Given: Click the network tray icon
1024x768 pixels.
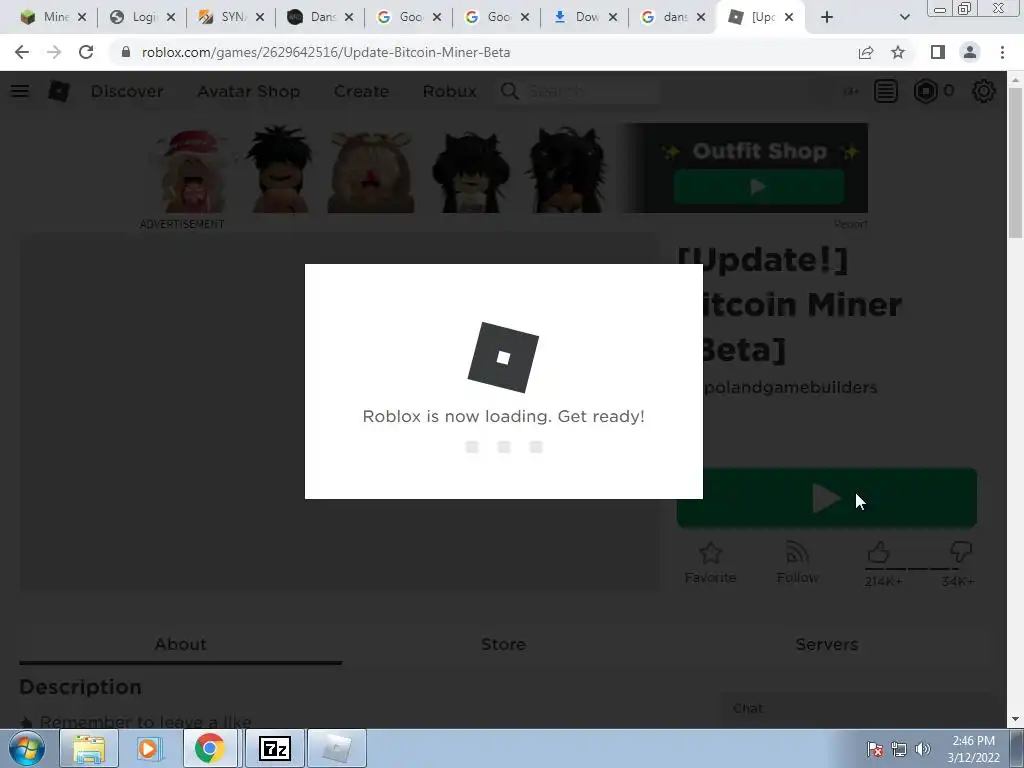Looking at the screenshot, I should 899,749.
